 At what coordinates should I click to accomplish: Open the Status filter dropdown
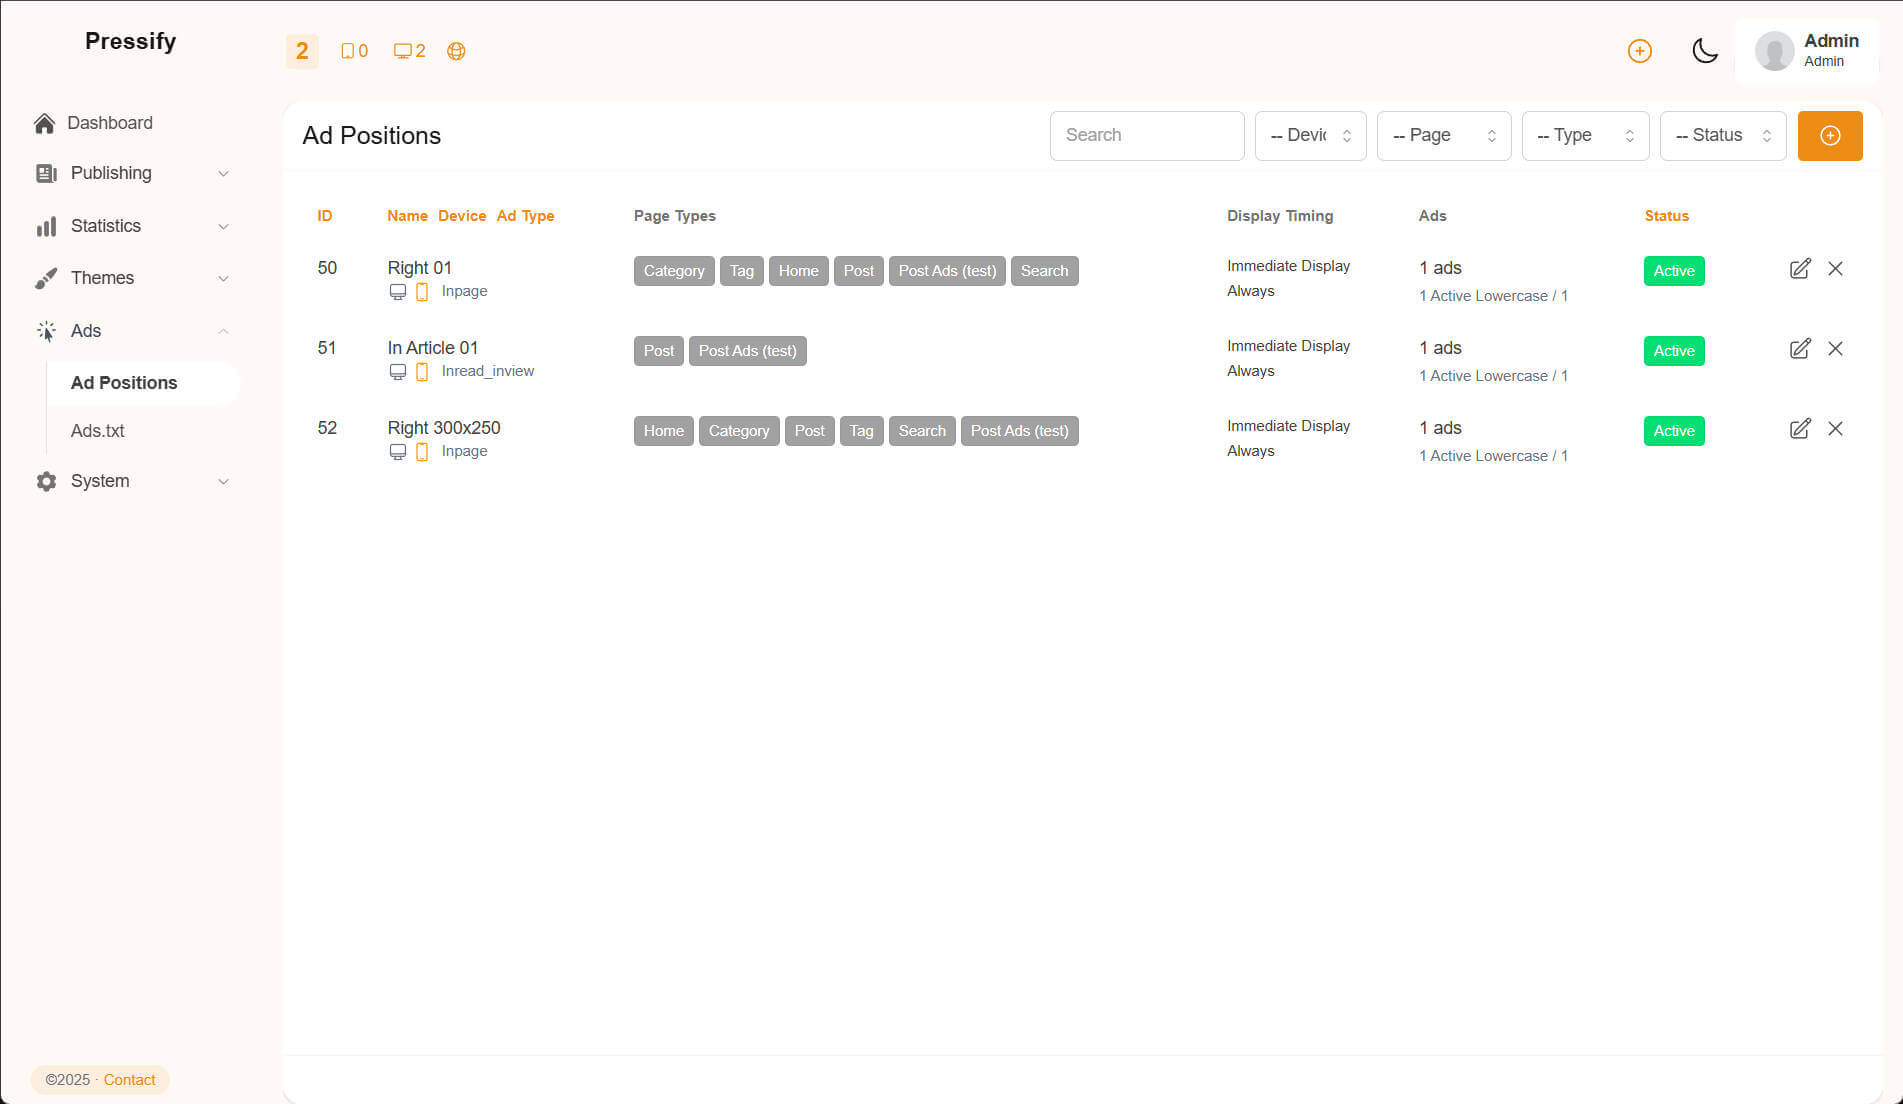point(1722,136)
